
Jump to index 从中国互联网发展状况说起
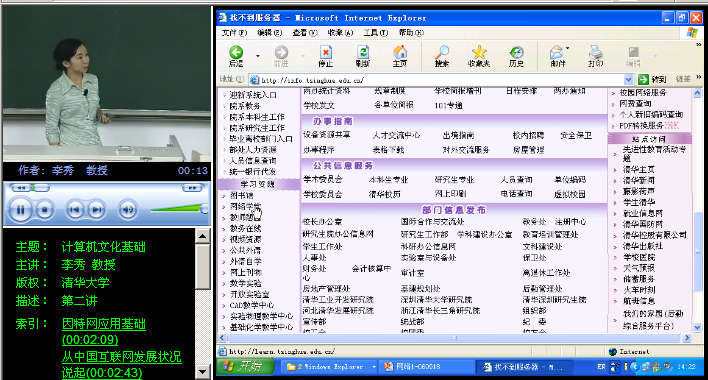121,365
